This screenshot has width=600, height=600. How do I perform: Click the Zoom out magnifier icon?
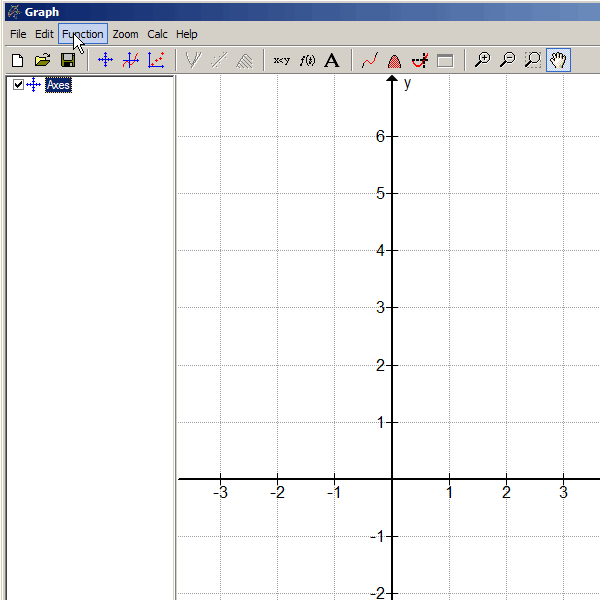pyautogui.click(x=507, y=60)
